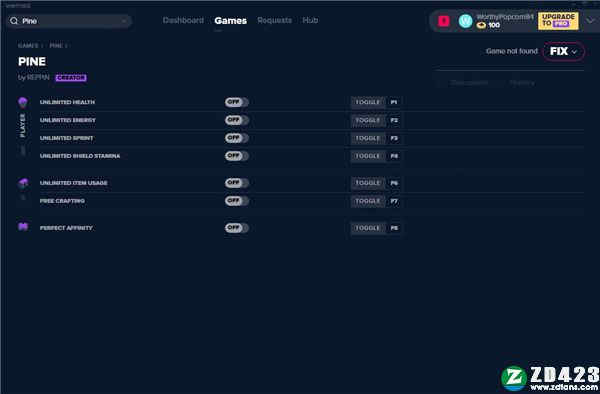The width and height of the screenshot is (600, 394).
Task: Click the F4 hotkey label
Action: (394, 156)
